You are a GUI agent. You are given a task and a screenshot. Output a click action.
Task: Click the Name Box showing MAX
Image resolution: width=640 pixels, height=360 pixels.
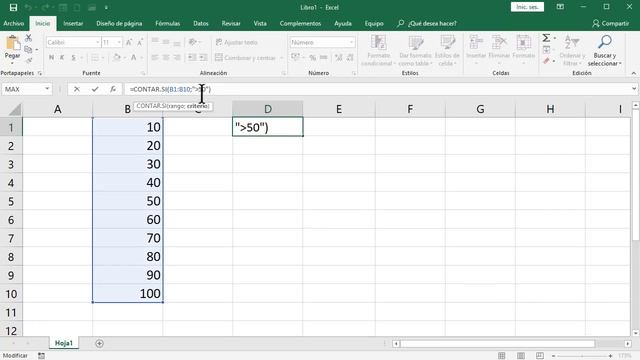click(x=23, y=89)
